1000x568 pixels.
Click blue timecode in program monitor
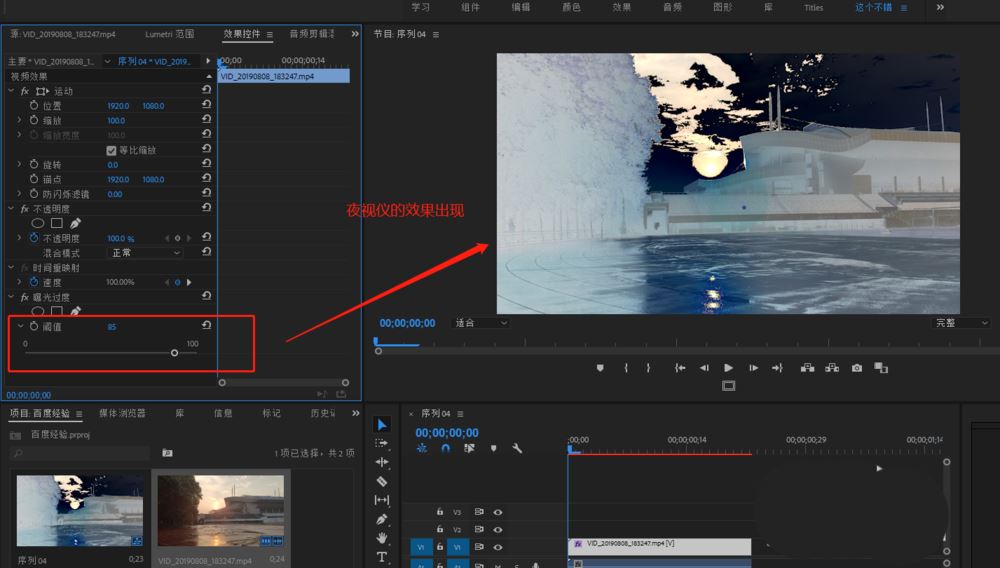408,323
